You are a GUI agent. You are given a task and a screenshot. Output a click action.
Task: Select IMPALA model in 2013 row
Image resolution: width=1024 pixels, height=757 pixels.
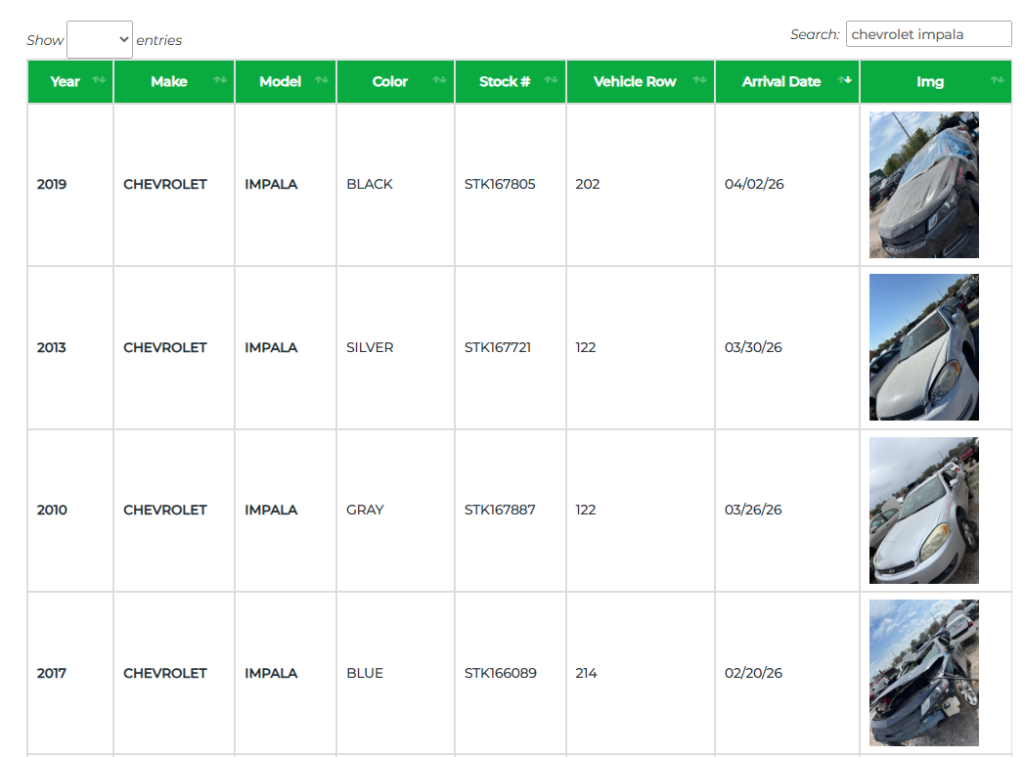(271, 347)
